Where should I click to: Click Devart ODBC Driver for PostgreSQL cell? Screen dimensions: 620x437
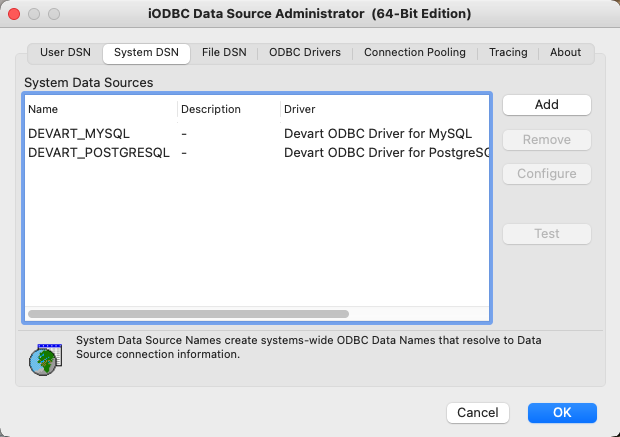386,153
